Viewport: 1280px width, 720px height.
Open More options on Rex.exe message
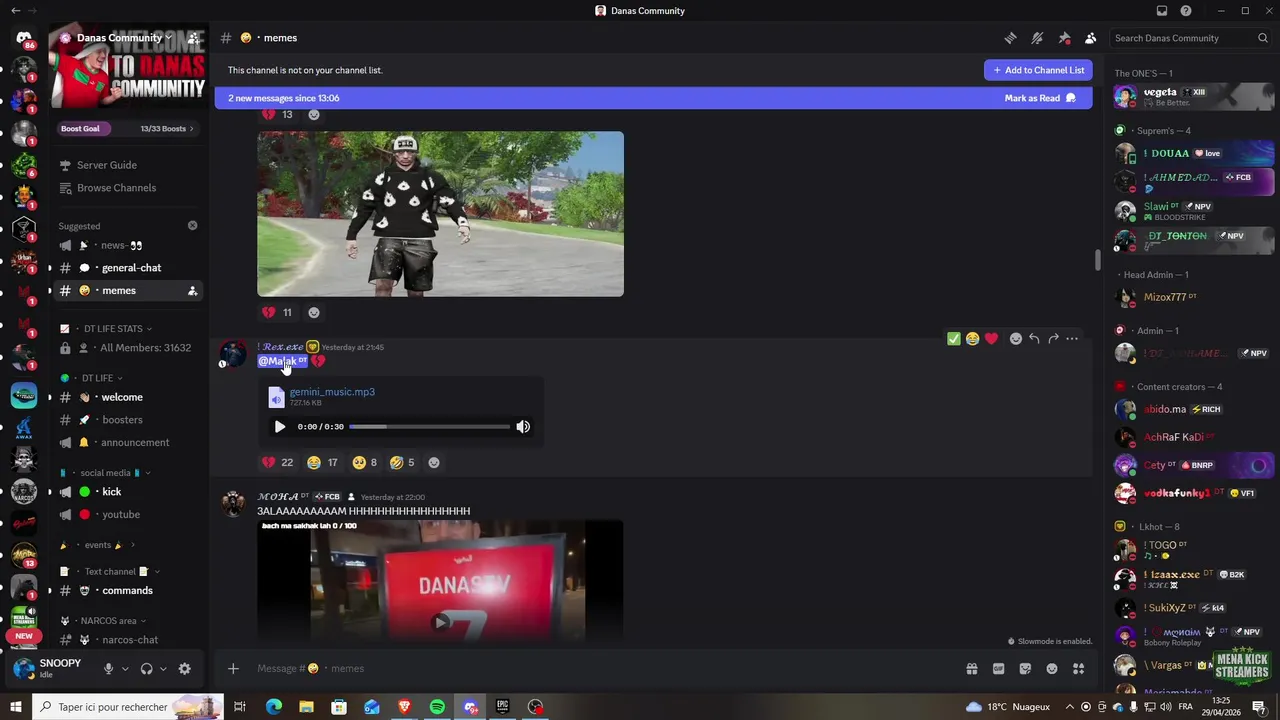point(1072,339)
